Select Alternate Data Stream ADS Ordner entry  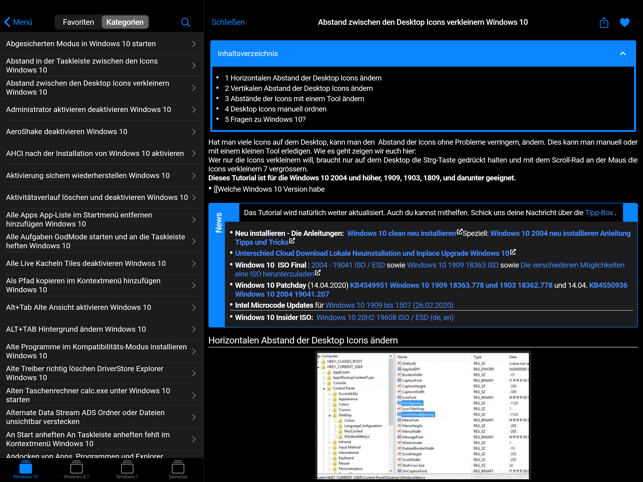coord(102,417)
